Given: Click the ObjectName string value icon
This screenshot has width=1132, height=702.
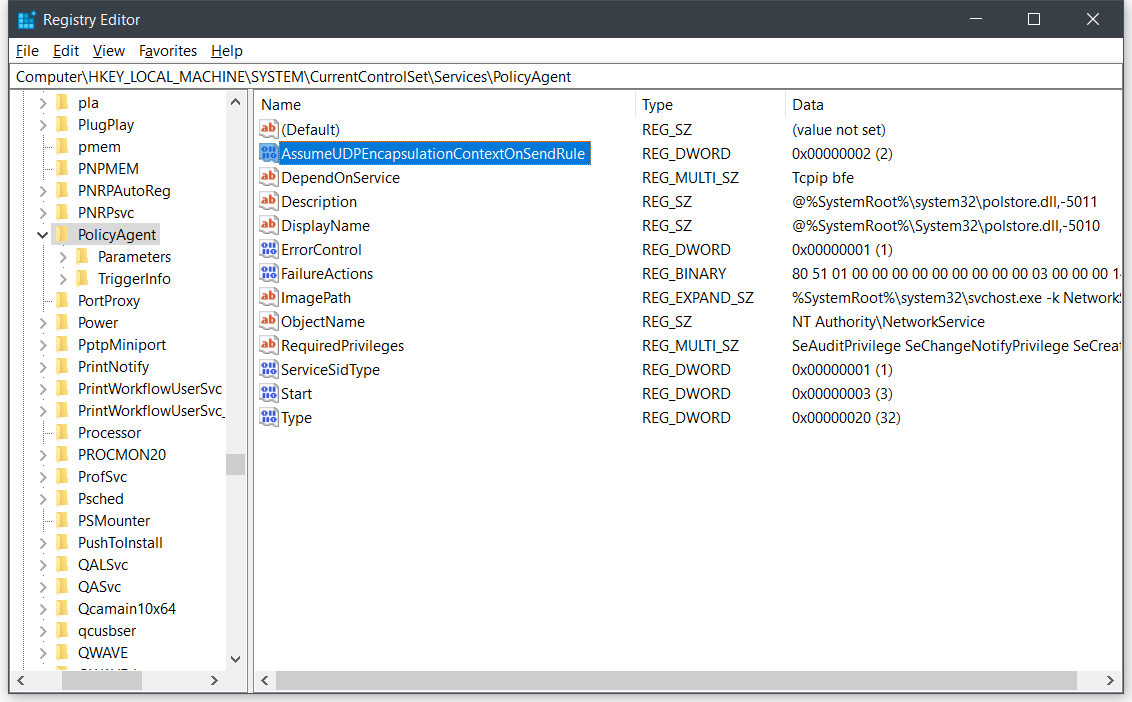Looking at the screenshot, I should point(269,321).
